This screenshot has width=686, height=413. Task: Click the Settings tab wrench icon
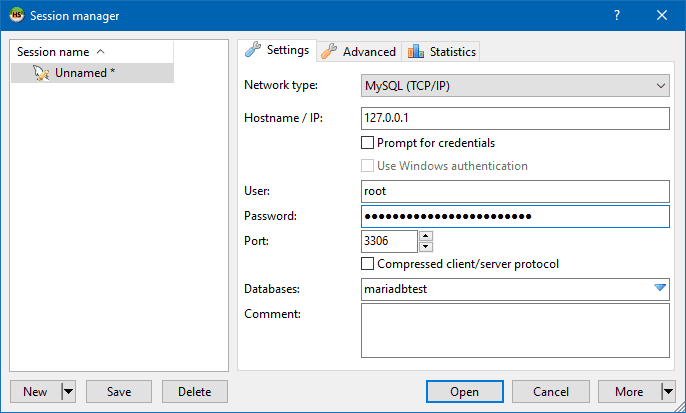pos(254,50)
